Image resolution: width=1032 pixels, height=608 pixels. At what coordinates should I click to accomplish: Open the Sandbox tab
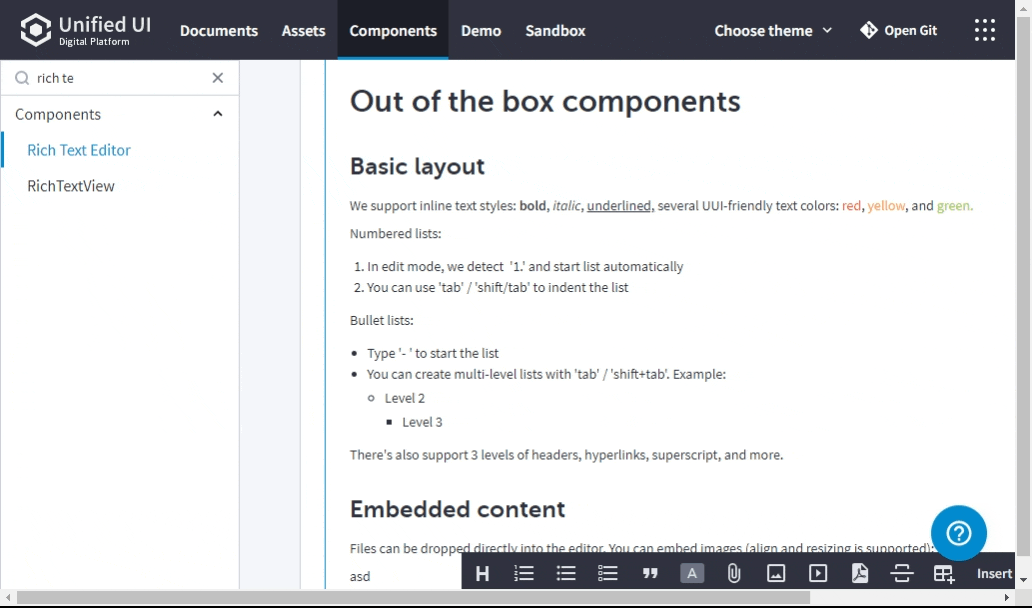(555, 30)
